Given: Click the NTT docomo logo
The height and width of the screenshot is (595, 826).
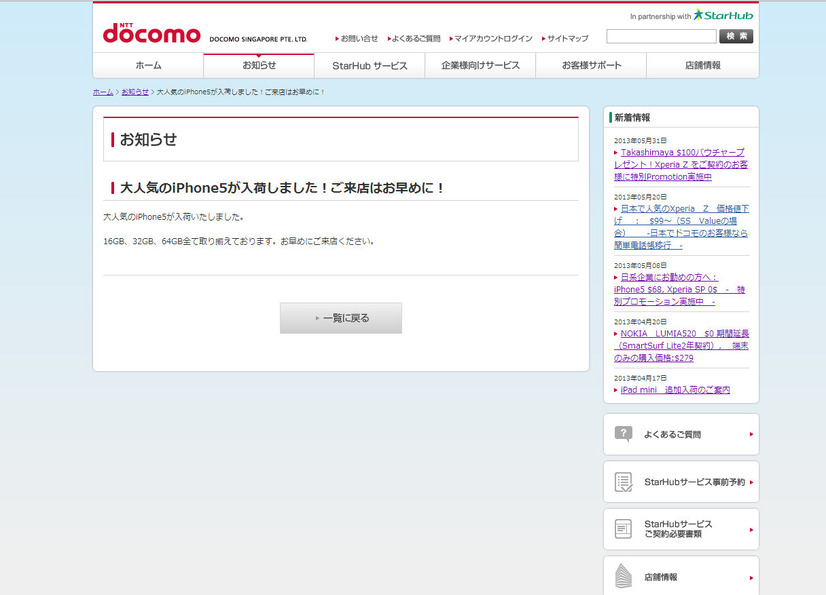Looking at the screenshot, I should [152, 33].
